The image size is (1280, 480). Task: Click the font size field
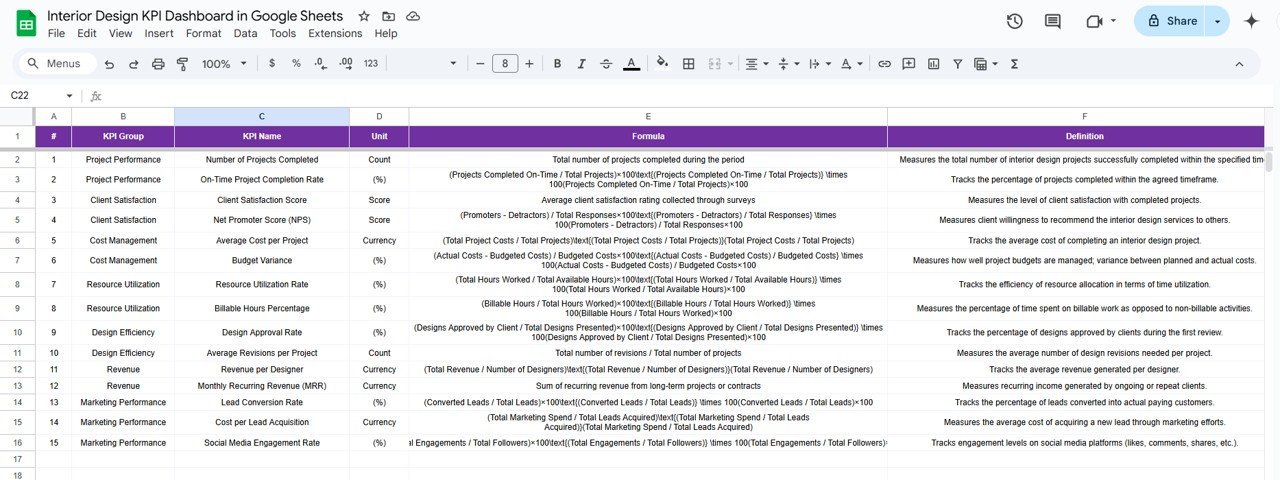click(505, 64)
